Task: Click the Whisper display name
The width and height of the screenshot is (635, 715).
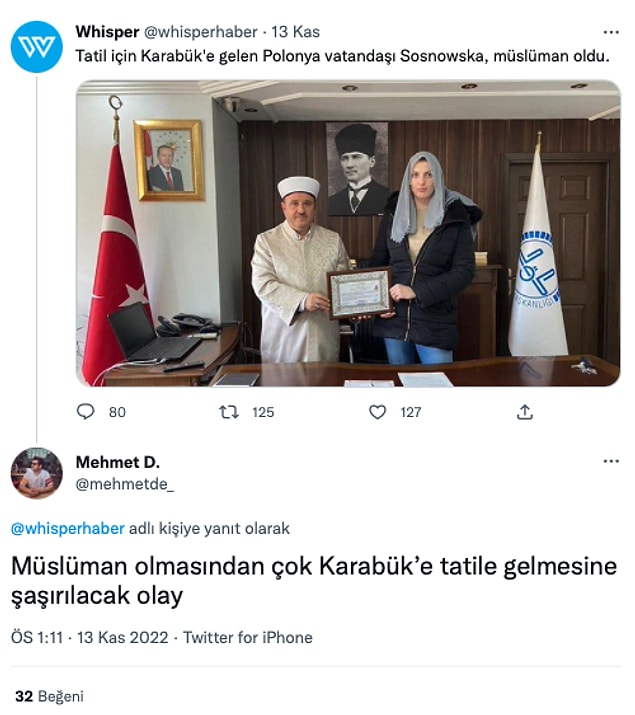Action: (x=107, y=32)
